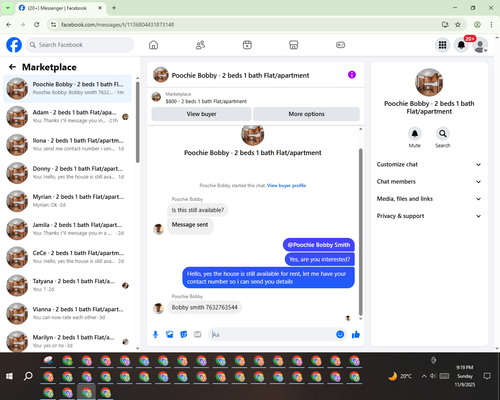Click the 'Is this still available?' message
This screenshot has height=400, width=500.
198,210
